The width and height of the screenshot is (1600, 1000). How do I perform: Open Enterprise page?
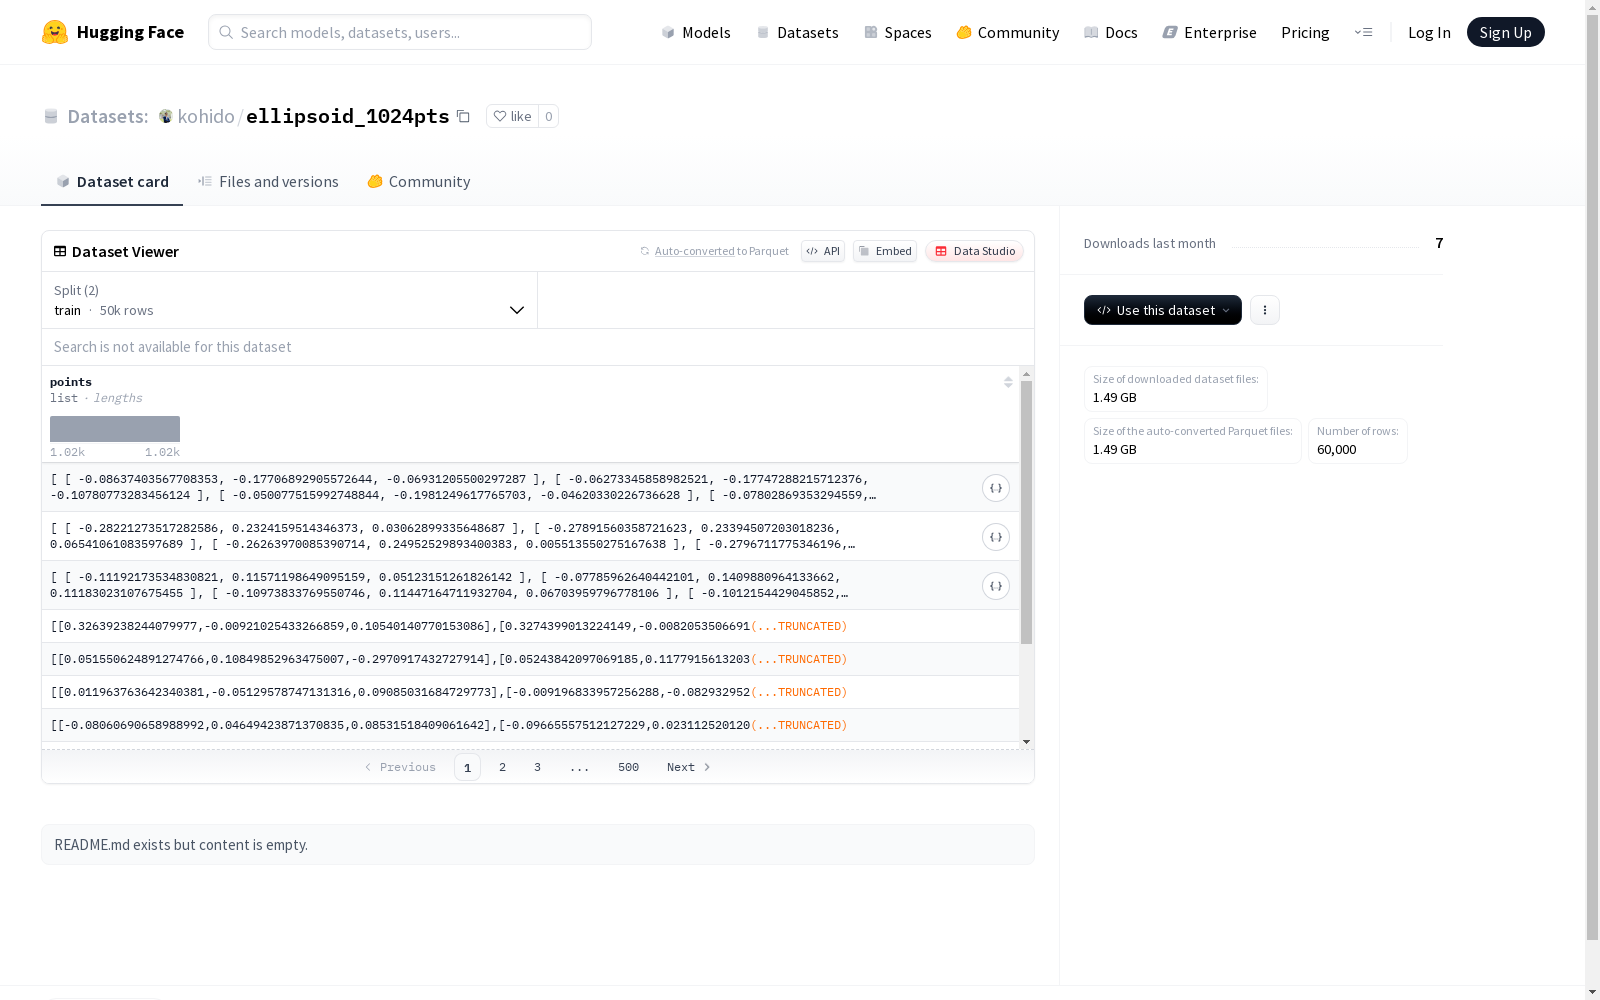coord(1209,32)
